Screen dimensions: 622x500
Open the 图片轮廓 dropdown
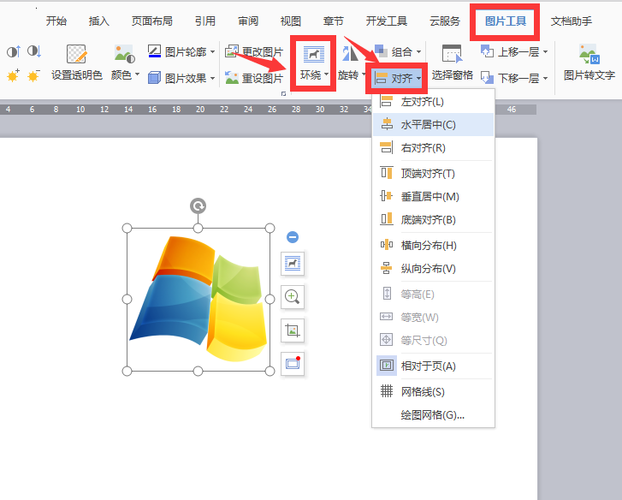tap(181, 52)
